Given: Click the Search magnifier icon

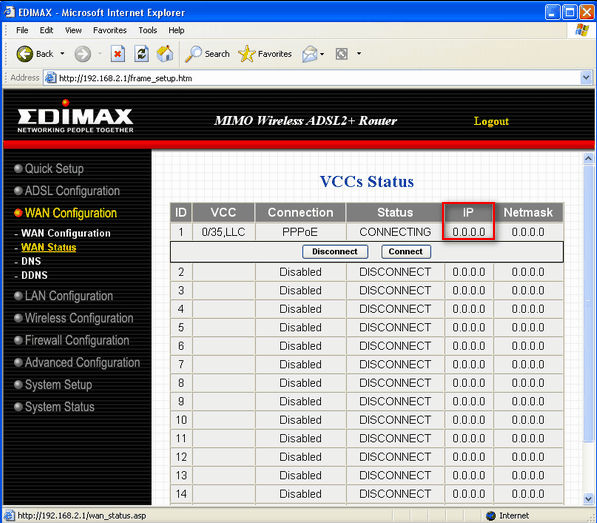Looking at the screenshot, I should point(193,54).
